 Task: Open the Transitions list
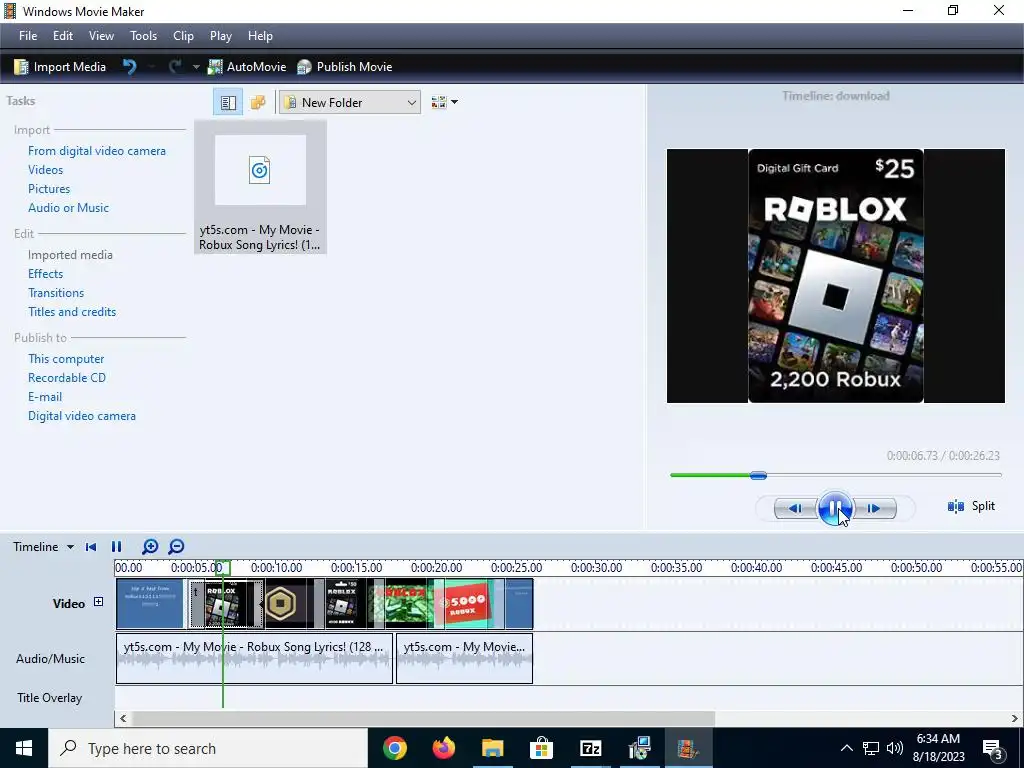(56, 293)
